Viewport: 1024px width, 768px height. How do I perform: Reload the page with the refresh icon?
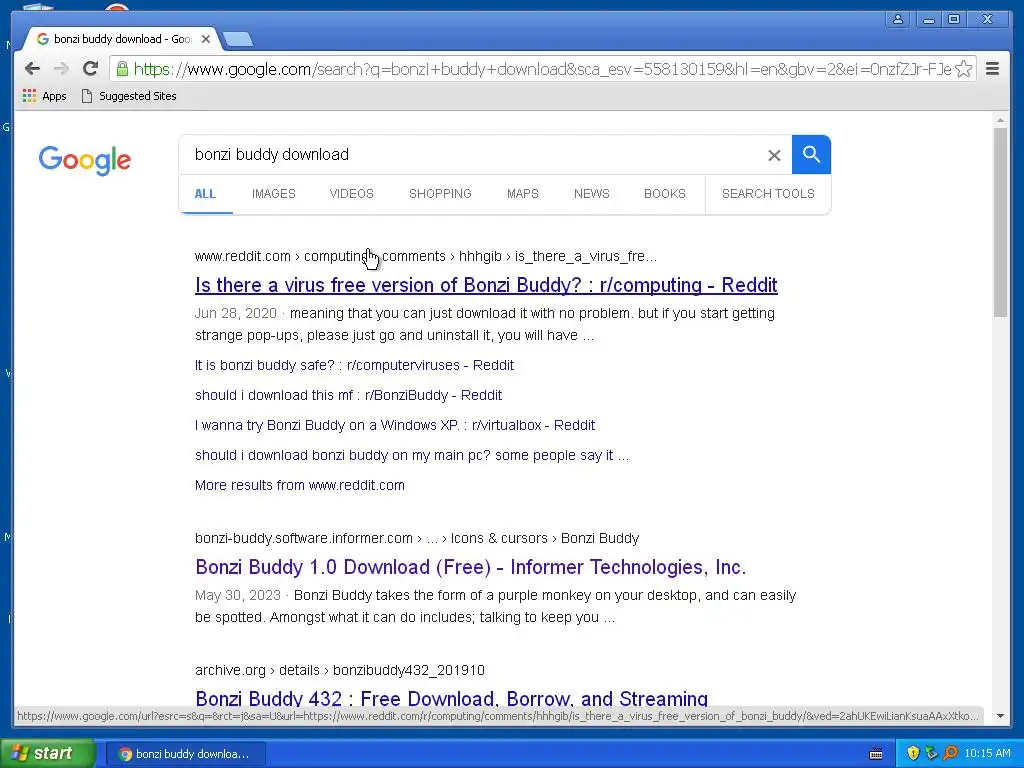pyautogui.click(x=91, y=69)
